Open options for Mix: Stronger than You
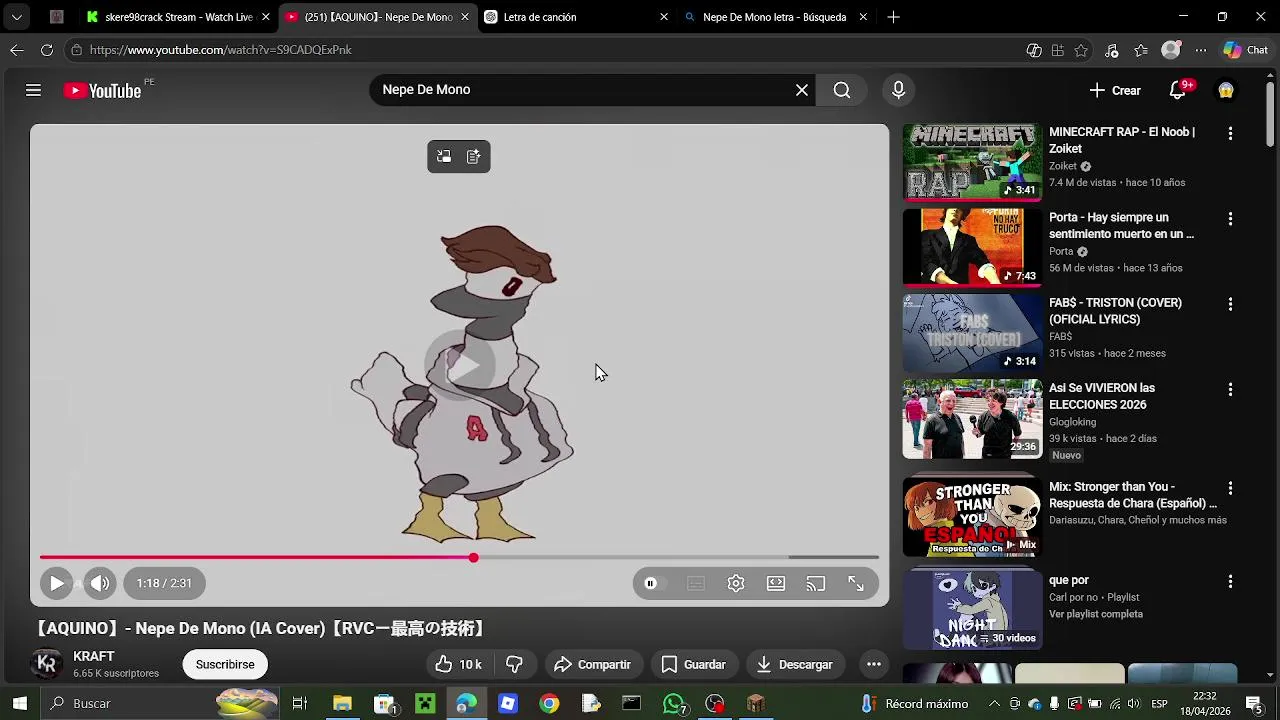The image size is (1280, 720). click(x=1230, y=488)
